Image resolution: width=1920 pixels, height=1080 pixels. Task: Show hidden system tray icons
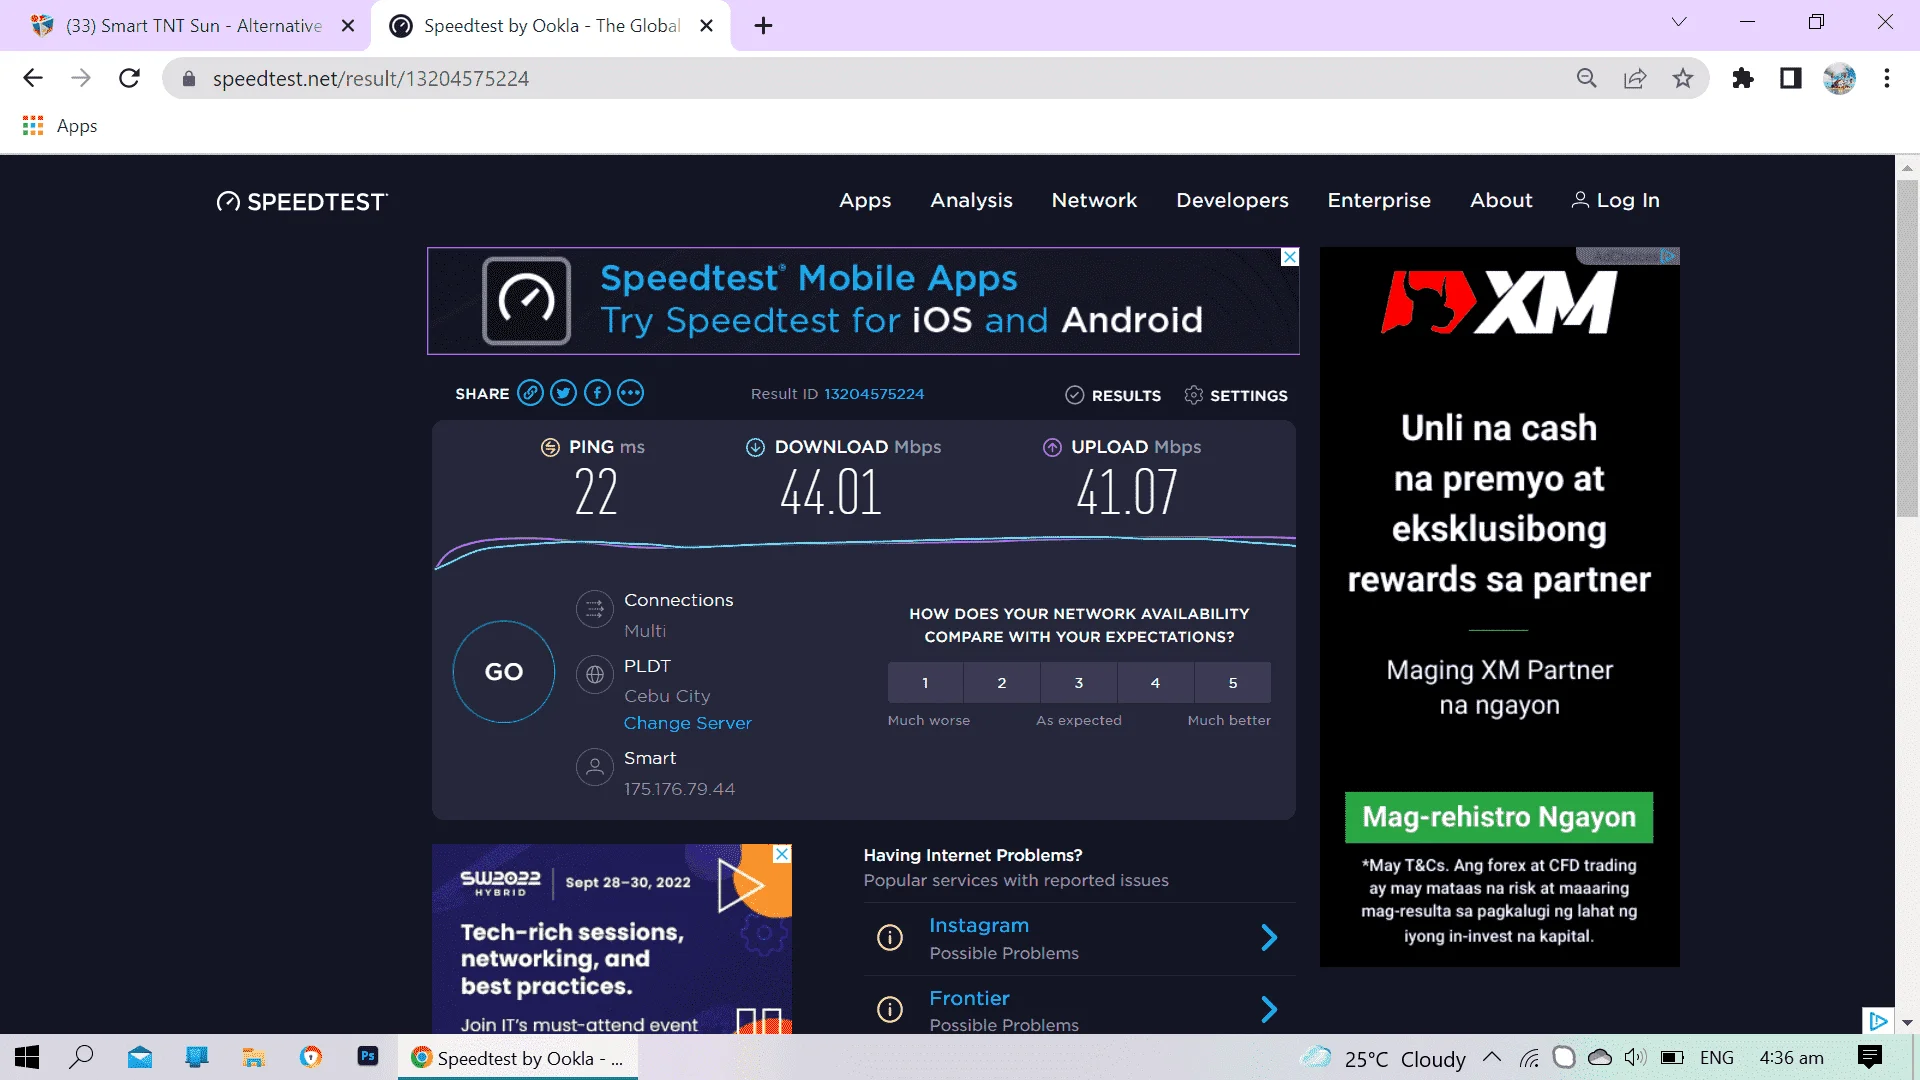1492,1057
